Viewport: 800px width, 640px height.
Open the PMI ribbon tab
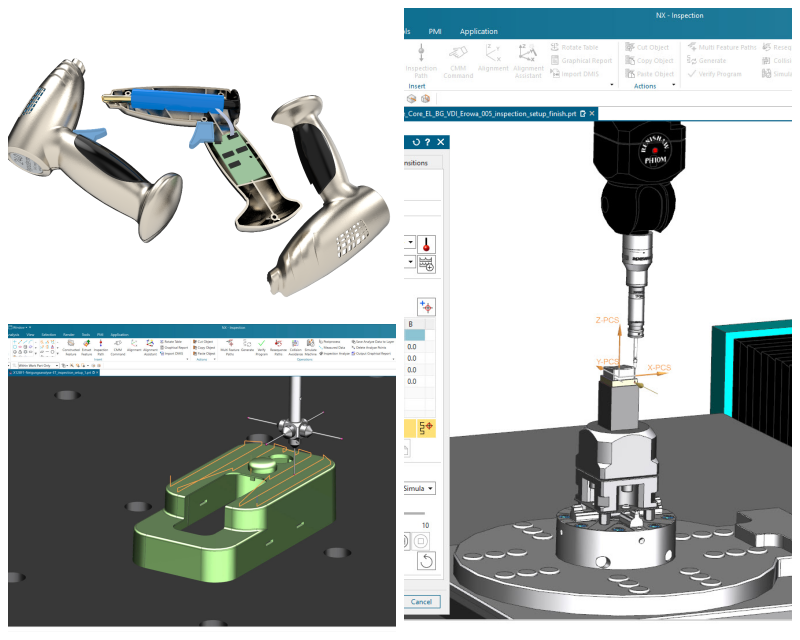[435, 31]
